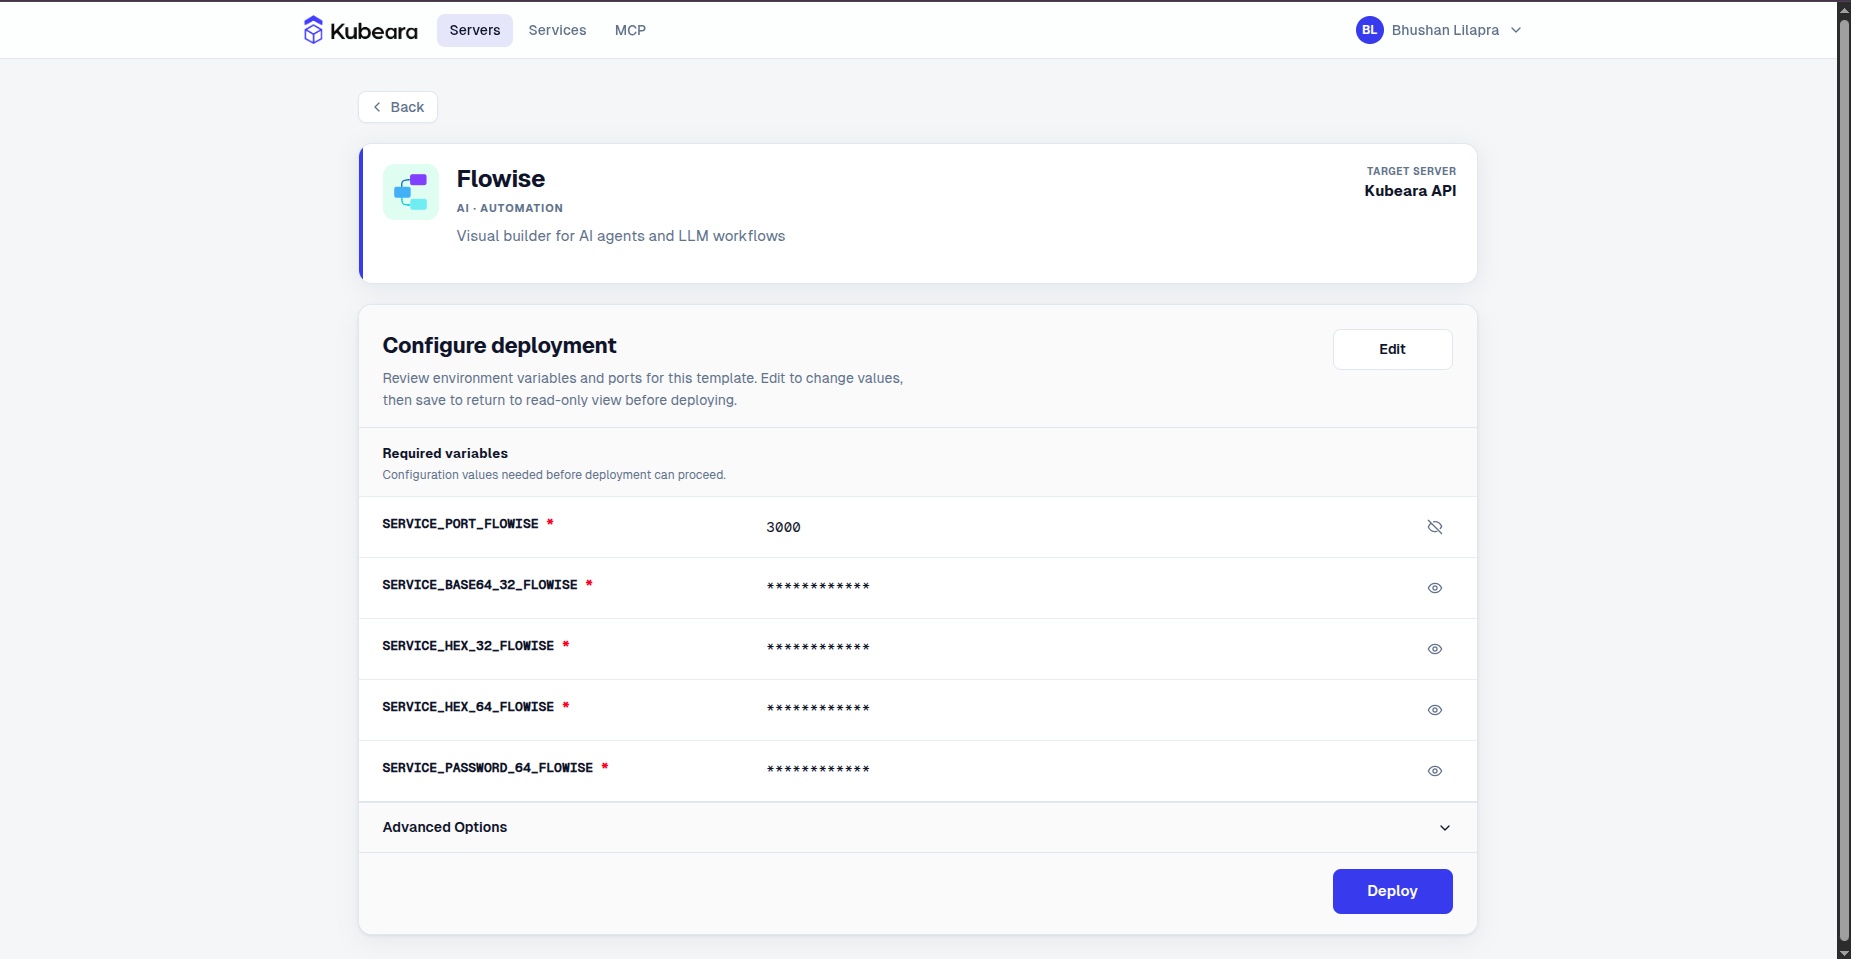This screenshot has height=959, width=1851.
Task: Show the SERVICE_PASSWORD_64_FLOWISE value
Action: click(1435, 771)
